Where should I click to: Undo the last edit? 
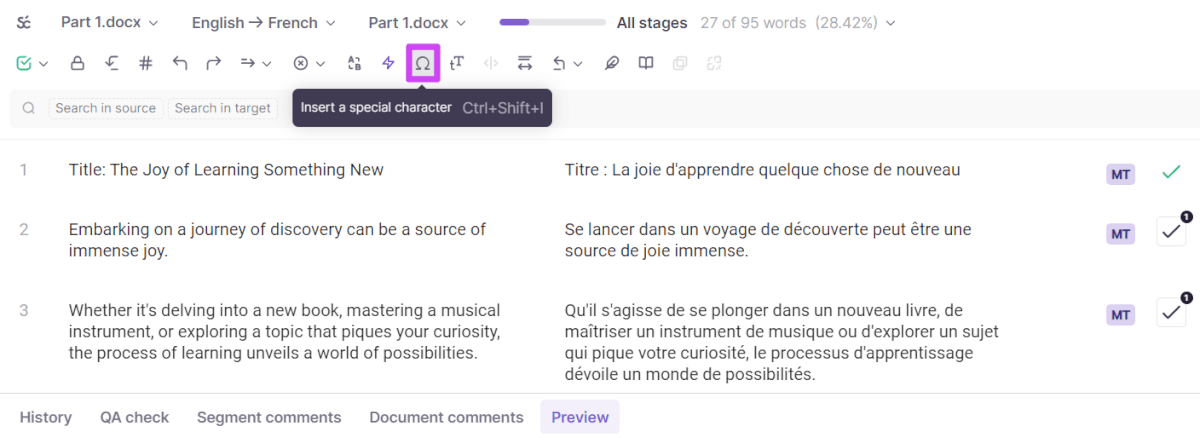[180, 63]
